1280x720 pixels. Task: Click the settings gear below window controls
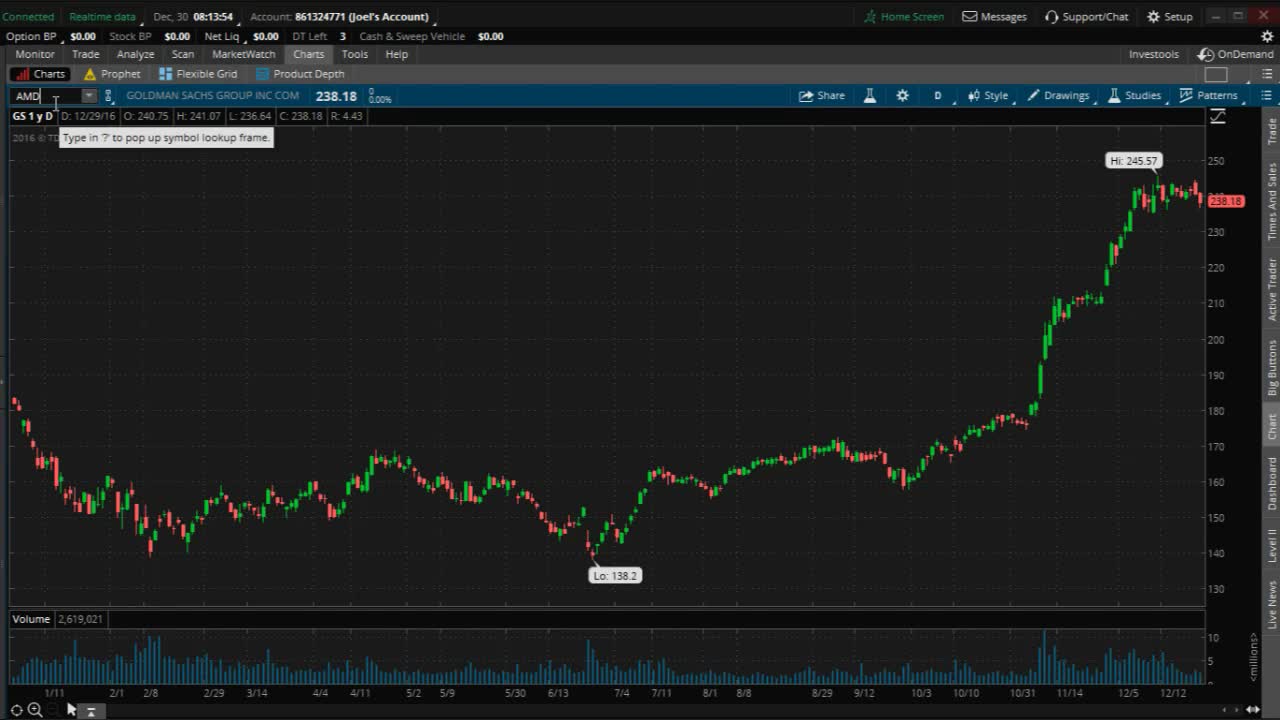point(1267,36)
